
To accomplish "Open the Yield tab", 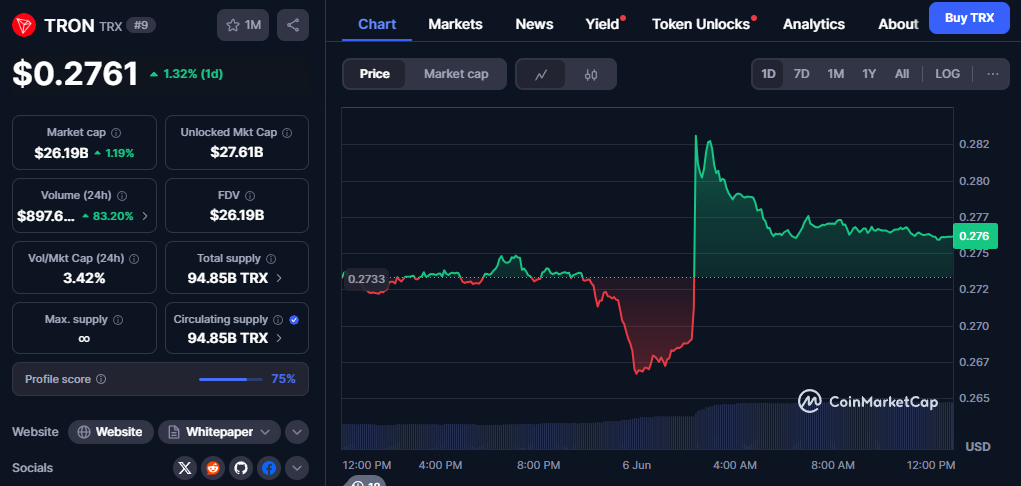I will (x=602, y=24).
